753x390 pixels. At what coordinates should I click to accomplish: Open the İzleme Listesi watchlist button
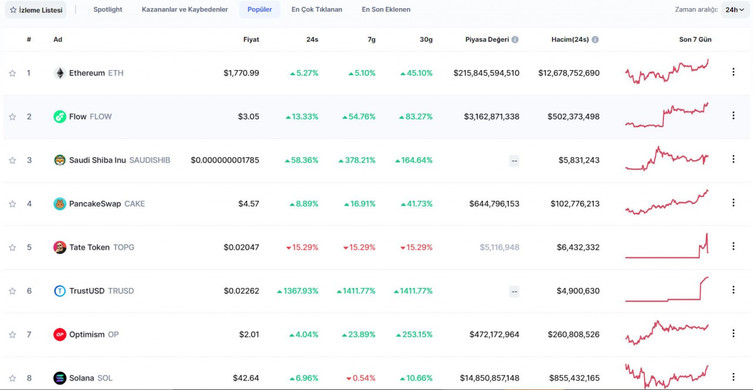[36, 10]
